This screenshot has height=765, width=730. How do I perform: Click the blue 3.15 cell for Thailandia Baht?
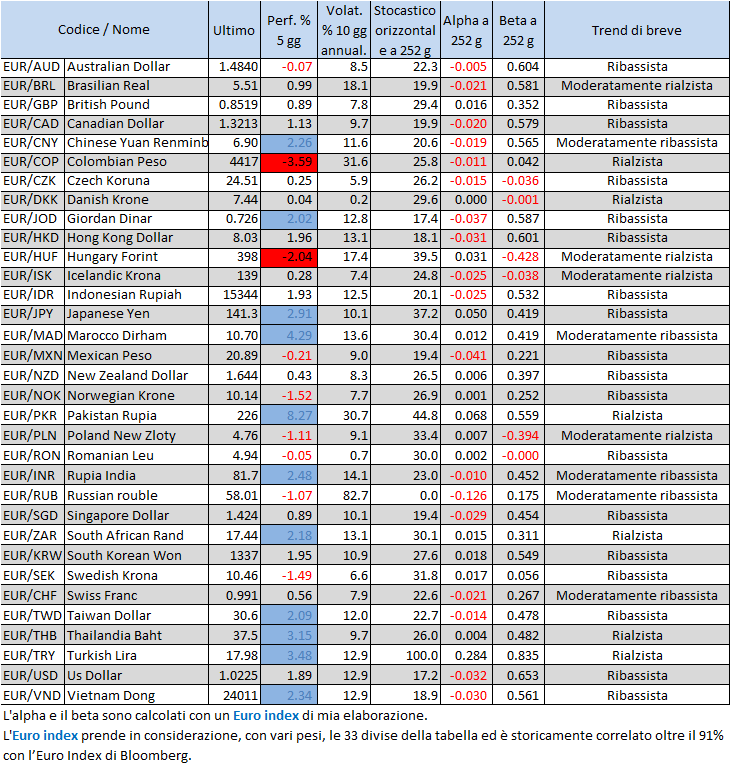click(289, 636)
